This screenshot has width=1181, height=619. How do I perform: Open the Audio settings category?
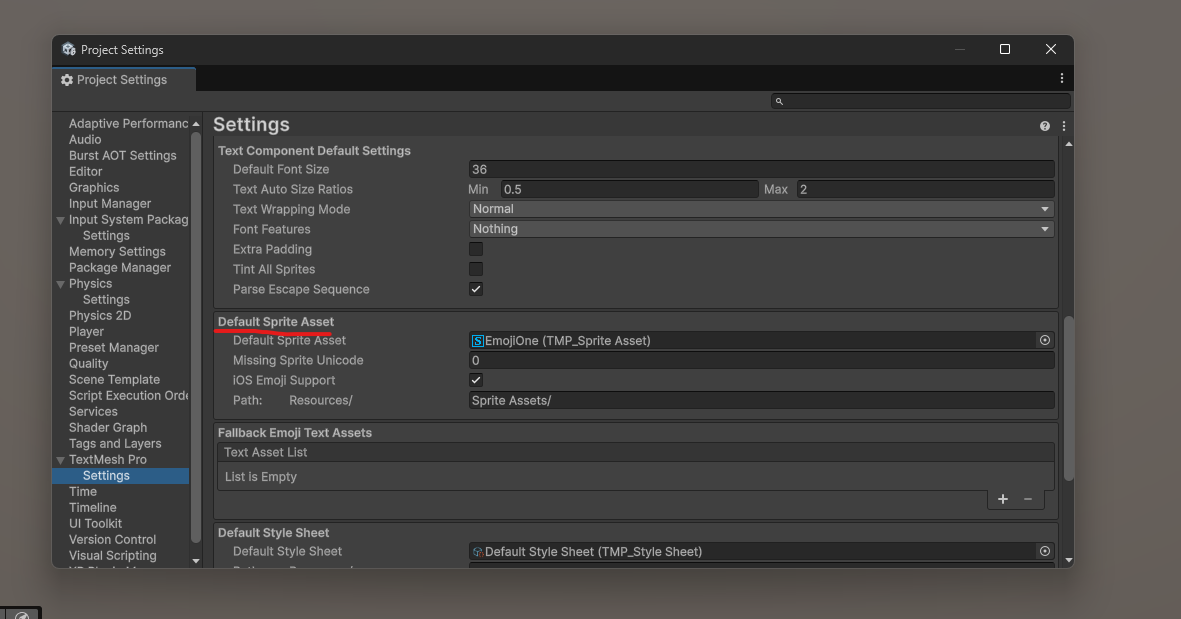click(x=85, y=139)
